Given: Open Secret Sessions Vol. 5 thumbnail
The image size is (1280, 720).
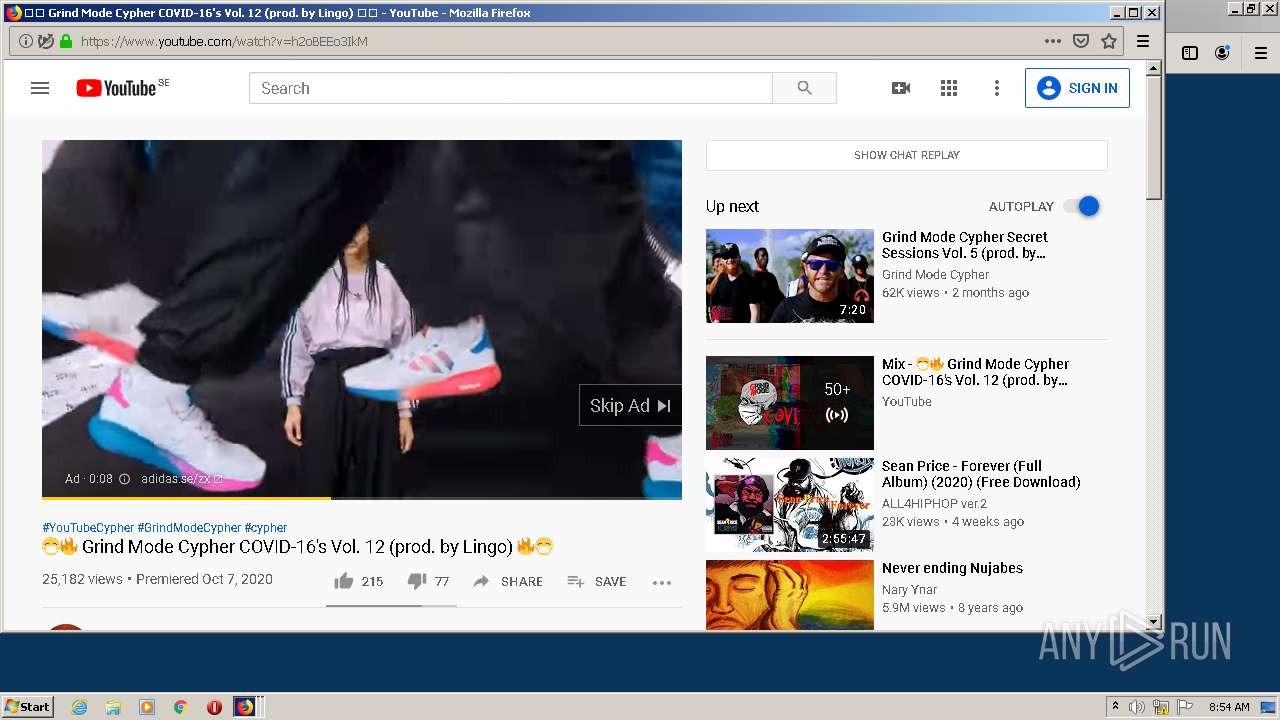Looking at the screenshot, I should pyautogui.click(x=790, y=276).
